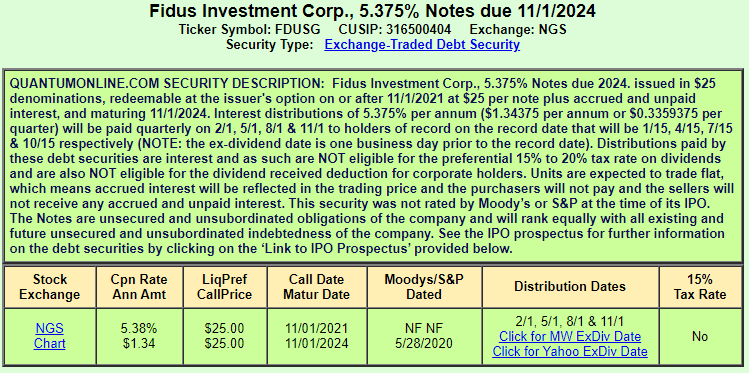Click for MW ExDiv Date link
This screenshot has height=373, width=749.
(570, 336)
